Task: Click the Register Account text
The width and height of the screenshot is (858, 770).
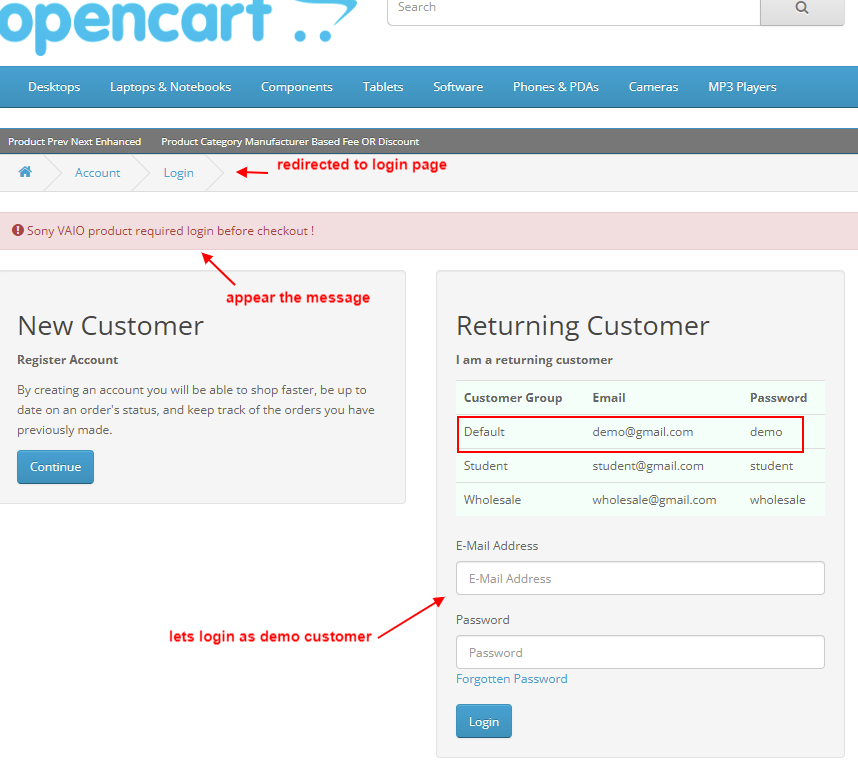Action: 67,360
